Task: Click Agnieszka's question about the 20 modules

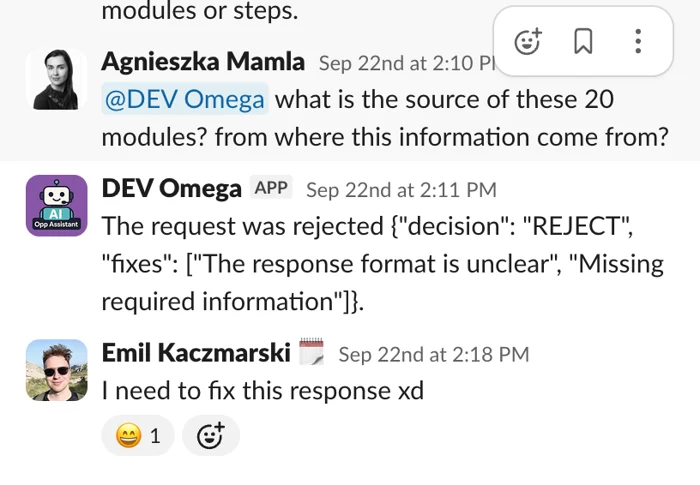Action: tap(385, 119)
